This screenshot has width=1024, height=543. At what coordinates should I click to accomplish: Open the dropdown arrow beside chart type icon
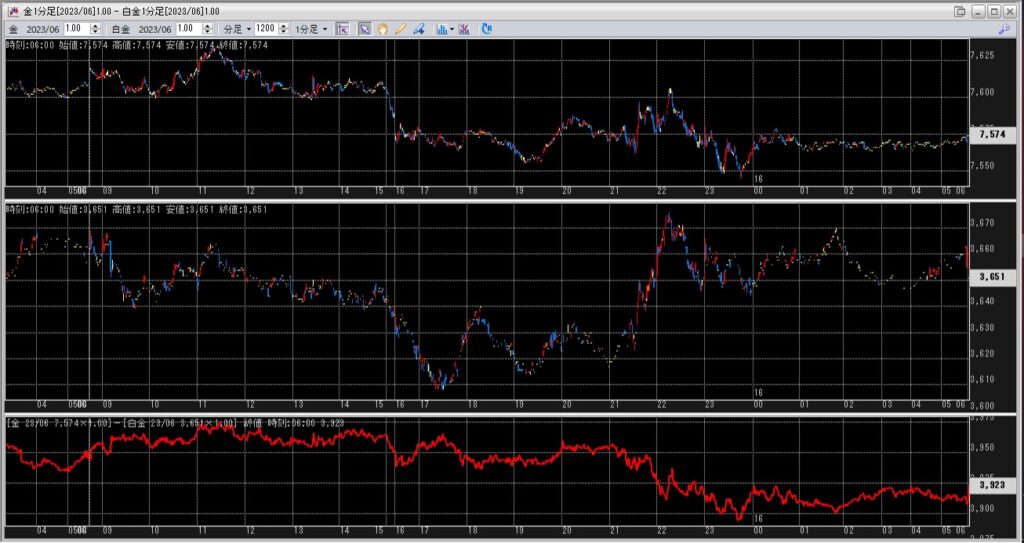tap(453, 29)
